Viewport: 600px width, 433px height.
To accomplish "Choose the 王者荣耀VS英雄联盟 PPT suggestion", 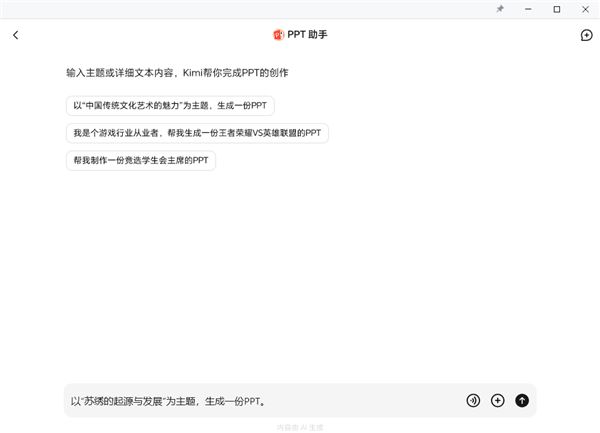I will tap(197, 133).
